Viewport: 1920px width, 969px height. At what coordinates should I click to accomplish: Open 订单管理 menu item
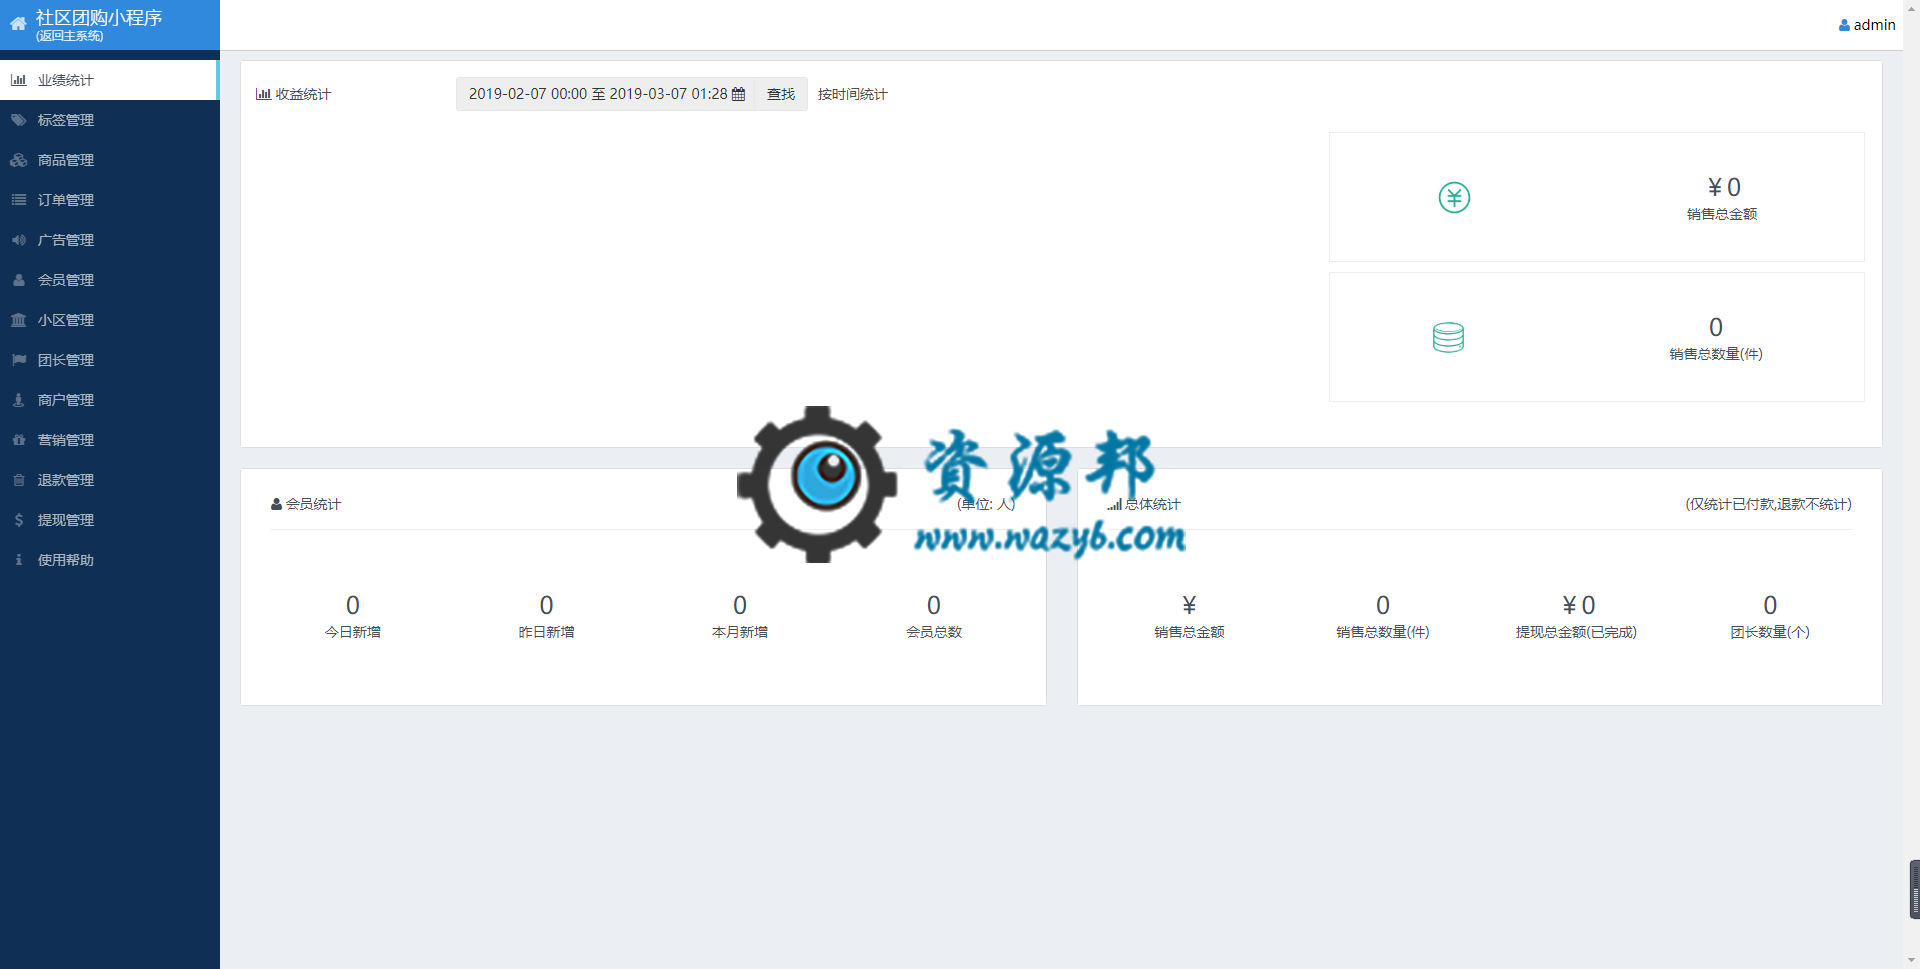(x=110, y=200)
